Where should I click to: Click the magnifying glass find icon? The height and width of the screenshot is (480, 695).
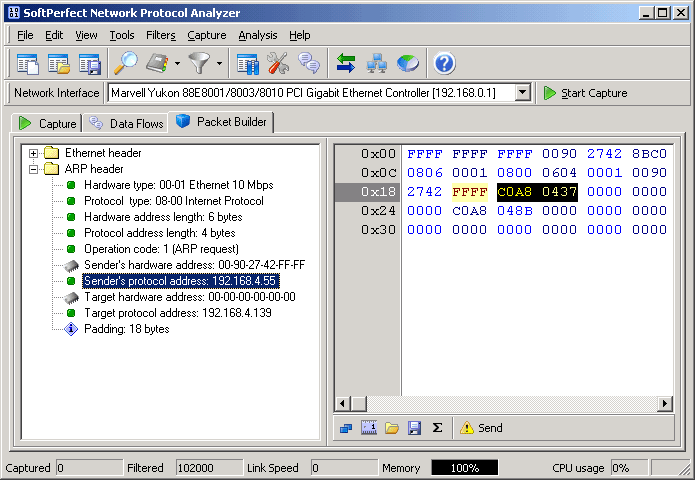pyautogui.click(x=126, y=63)
